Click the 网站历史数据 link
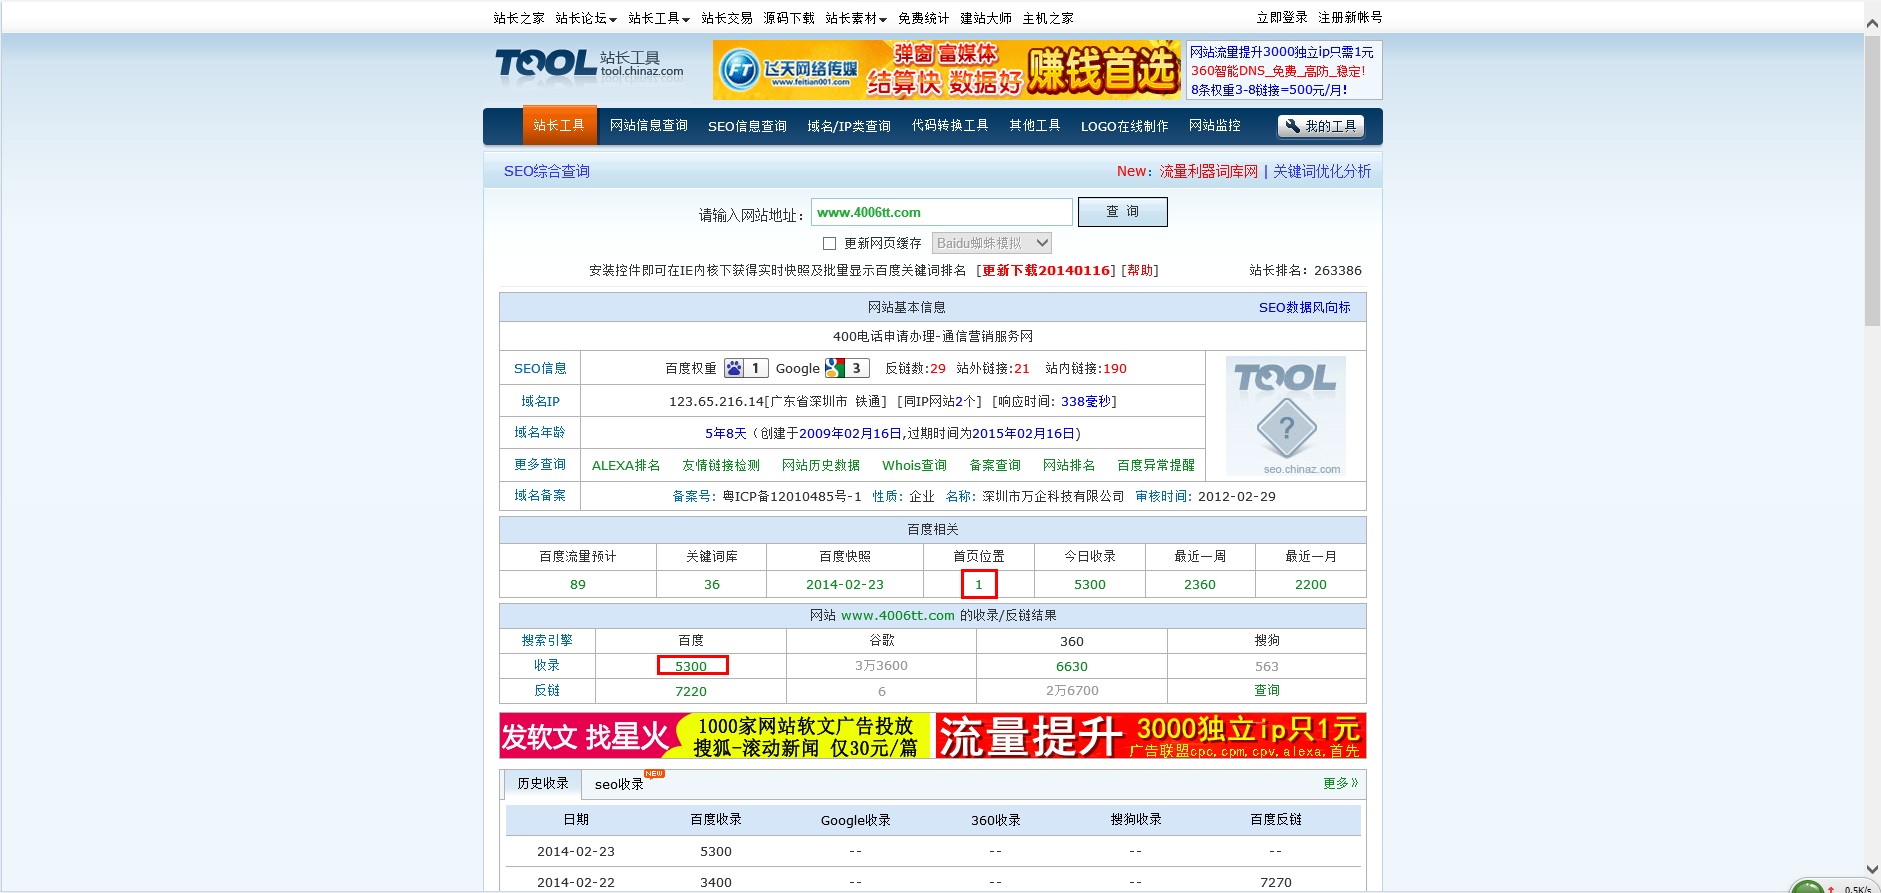 (821, 466)
